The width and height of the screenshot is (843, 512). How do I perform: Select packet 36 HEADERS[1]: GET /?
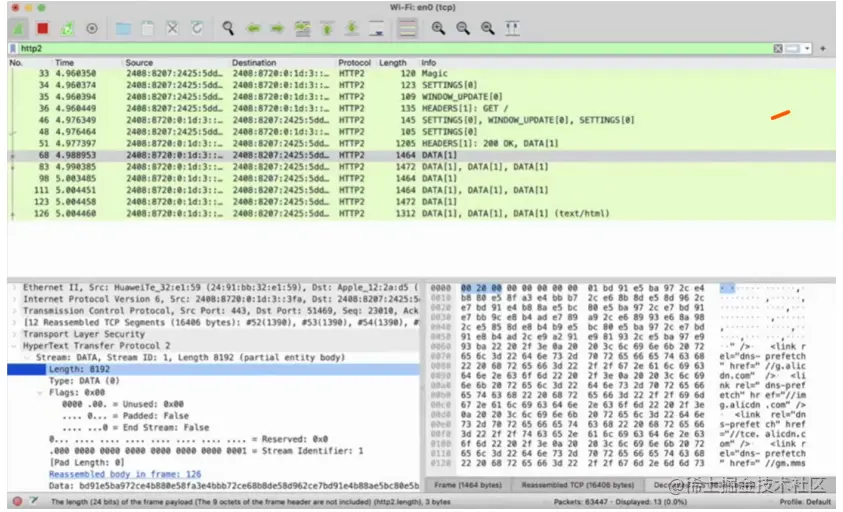pos(422,109)
